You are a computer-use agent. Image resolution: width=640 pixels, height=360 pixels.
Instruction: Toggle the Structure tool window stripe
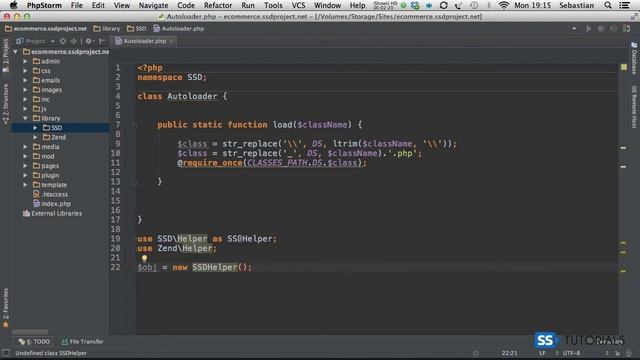pos(5,104)
